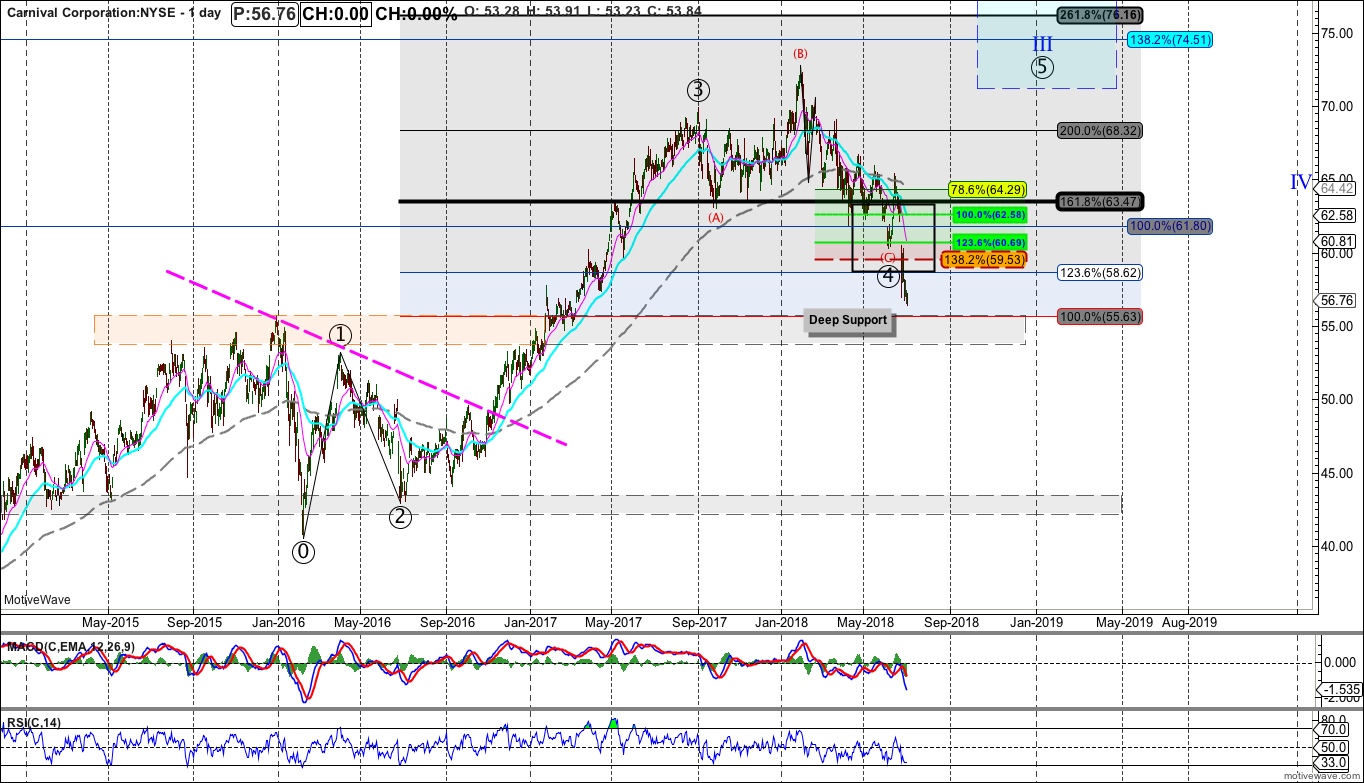Click the 70.00 price axis label
The width and height of the screenshot is (1364, 783).
[1337, 106]
